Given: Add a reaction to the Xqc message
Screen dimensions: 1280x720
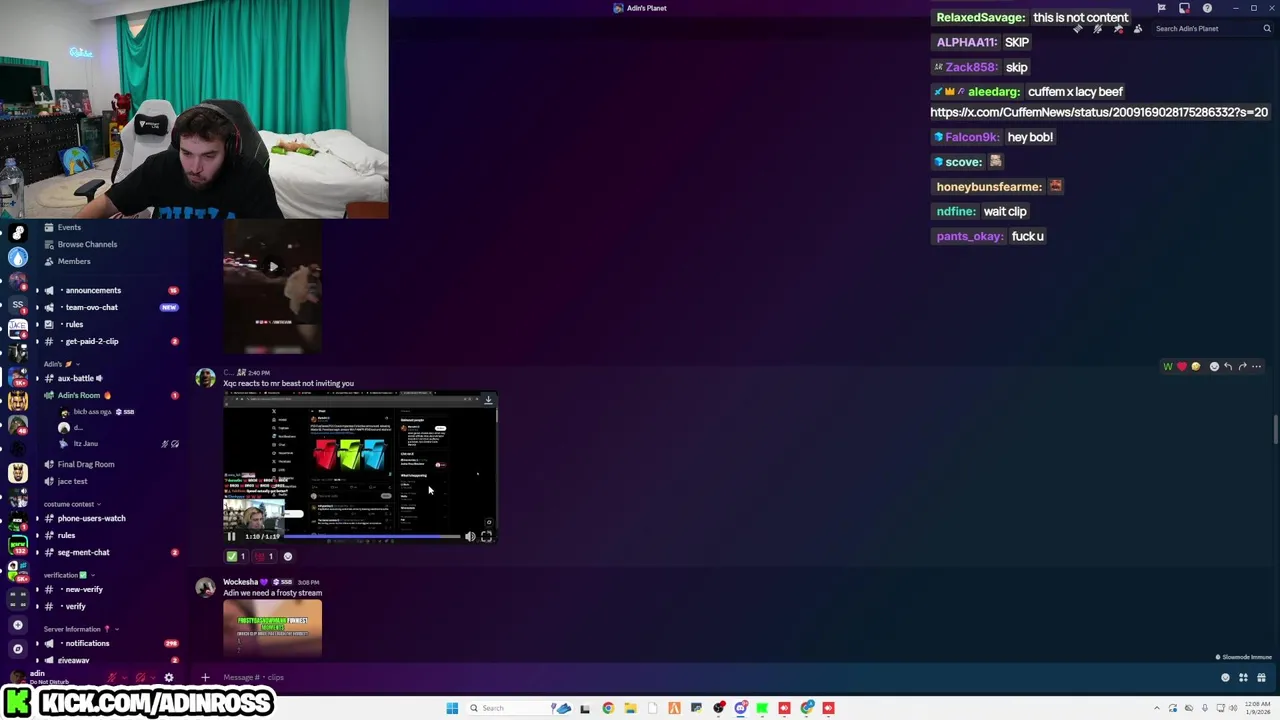Looking at the screenshot, I should click(288, 556).
